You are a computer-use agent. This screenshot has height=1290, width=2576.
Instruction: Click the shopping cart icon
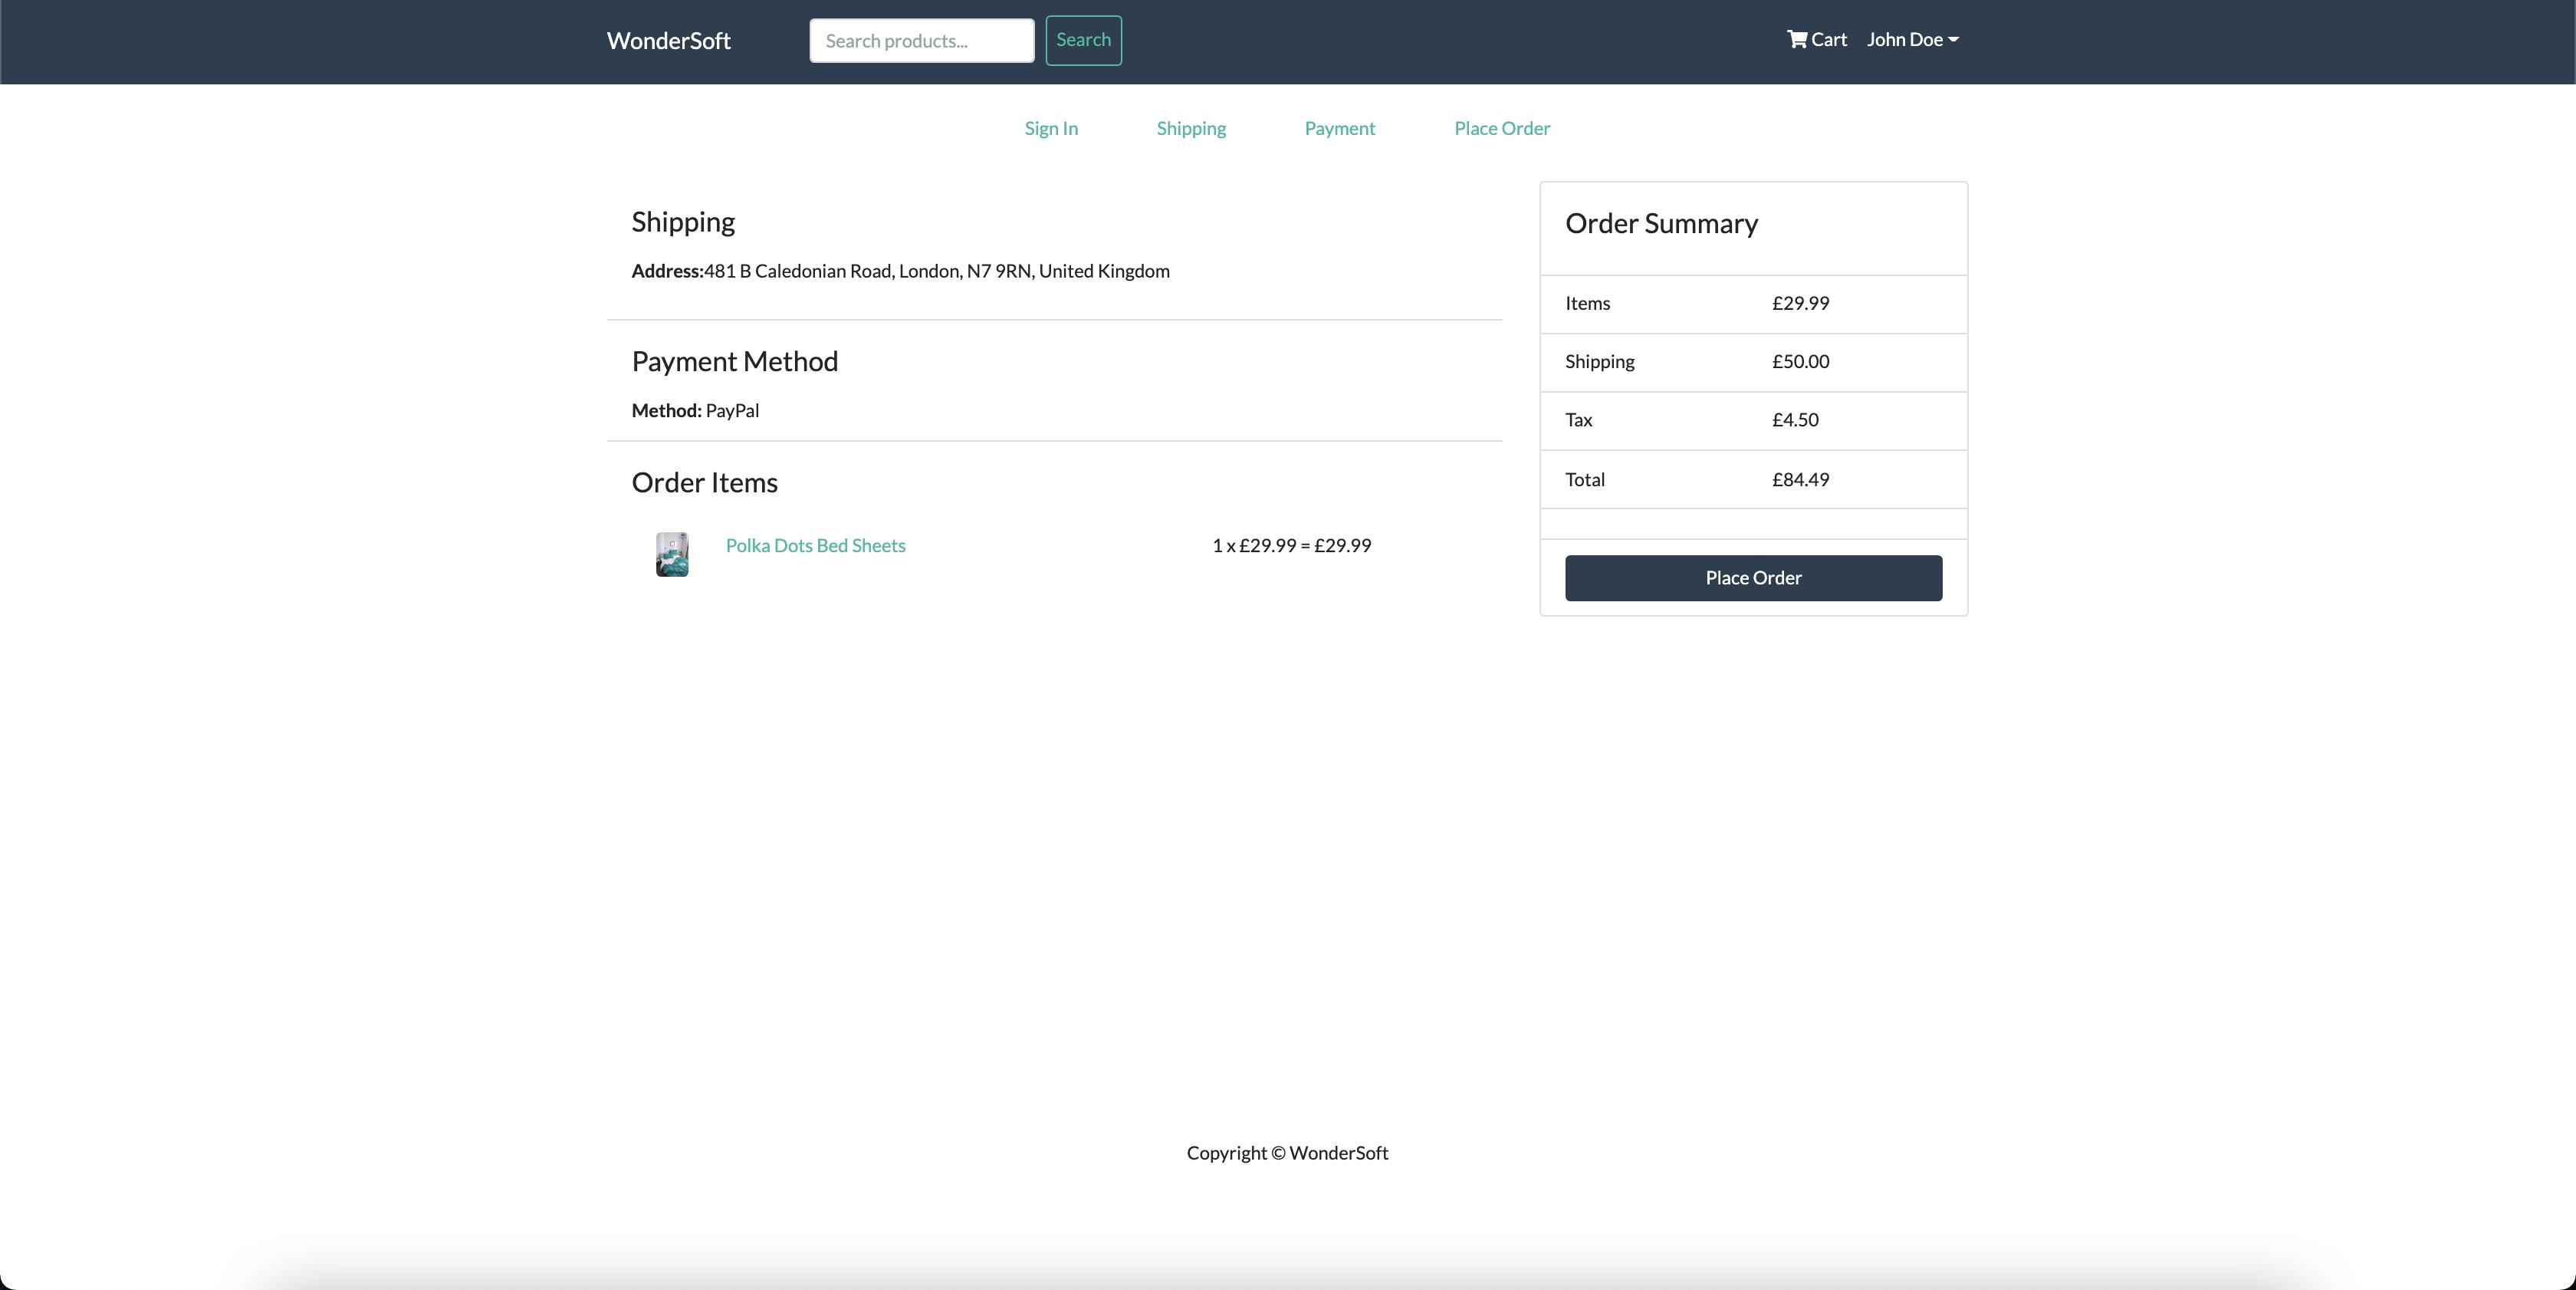pyautogui.click(x=1797, y=40)
